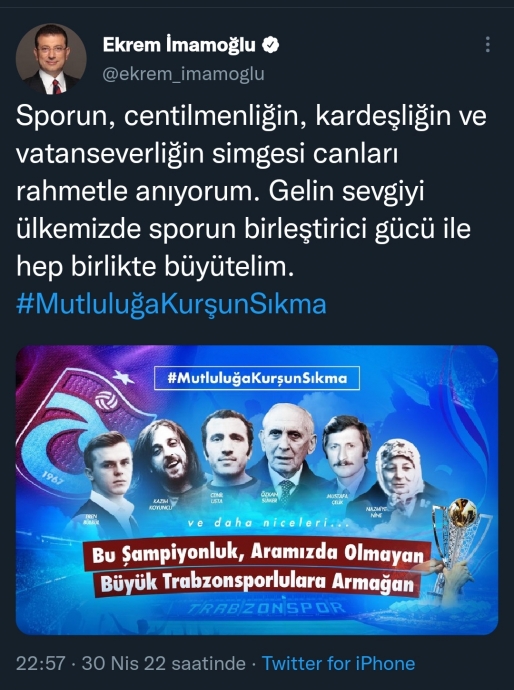The width and height of the screenshot is (514, 690).
Task: Open the three-dot more options menu
Action: [x=488, y=44]
